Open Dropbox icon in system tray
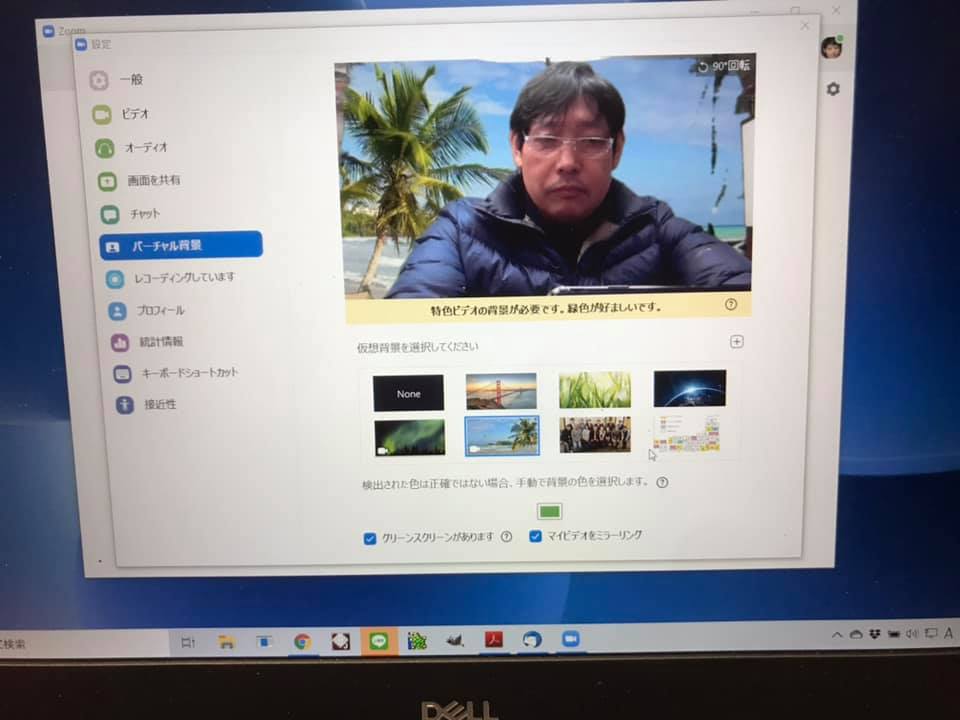This screenshot has width=960, height=720. [875, 634]
